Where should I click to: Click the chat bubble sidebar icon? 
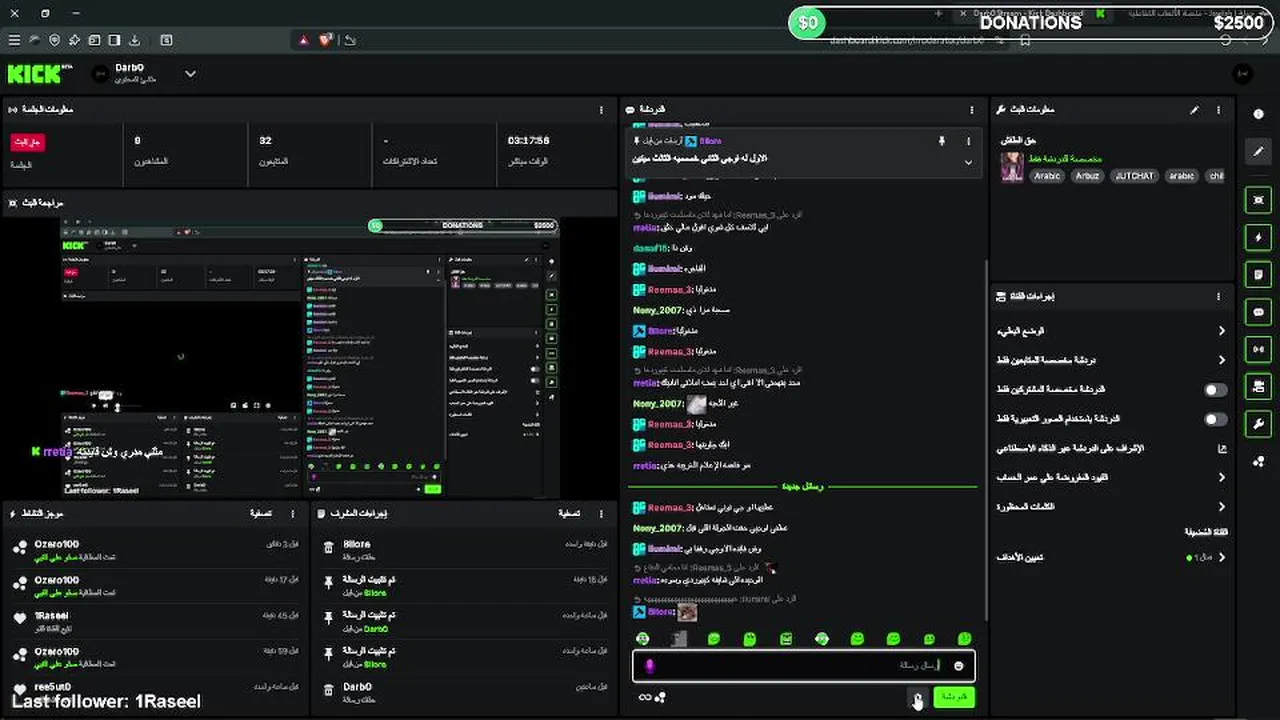1258,312
